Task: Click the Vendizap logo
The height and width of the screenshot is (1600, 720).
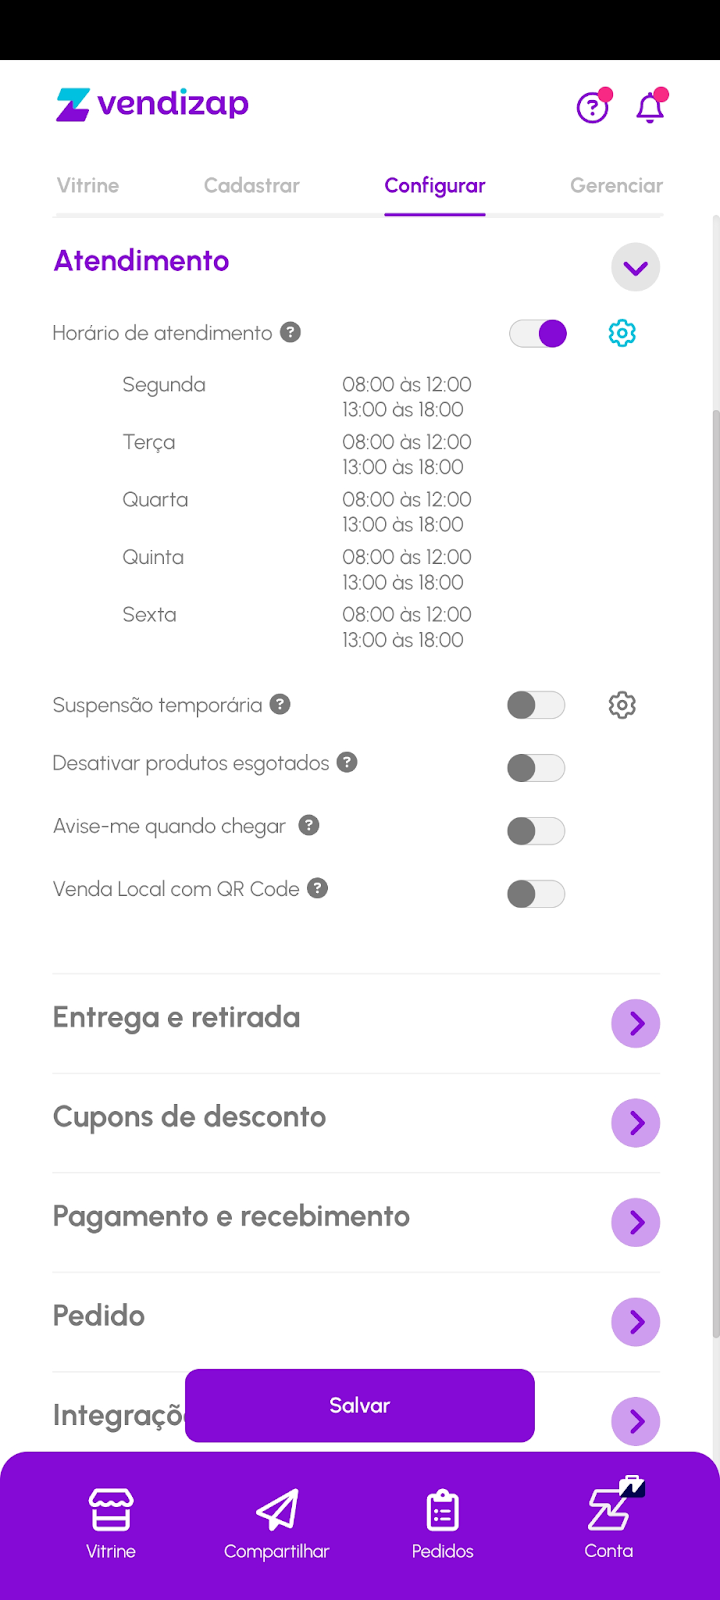Action: tap(153, 104)
